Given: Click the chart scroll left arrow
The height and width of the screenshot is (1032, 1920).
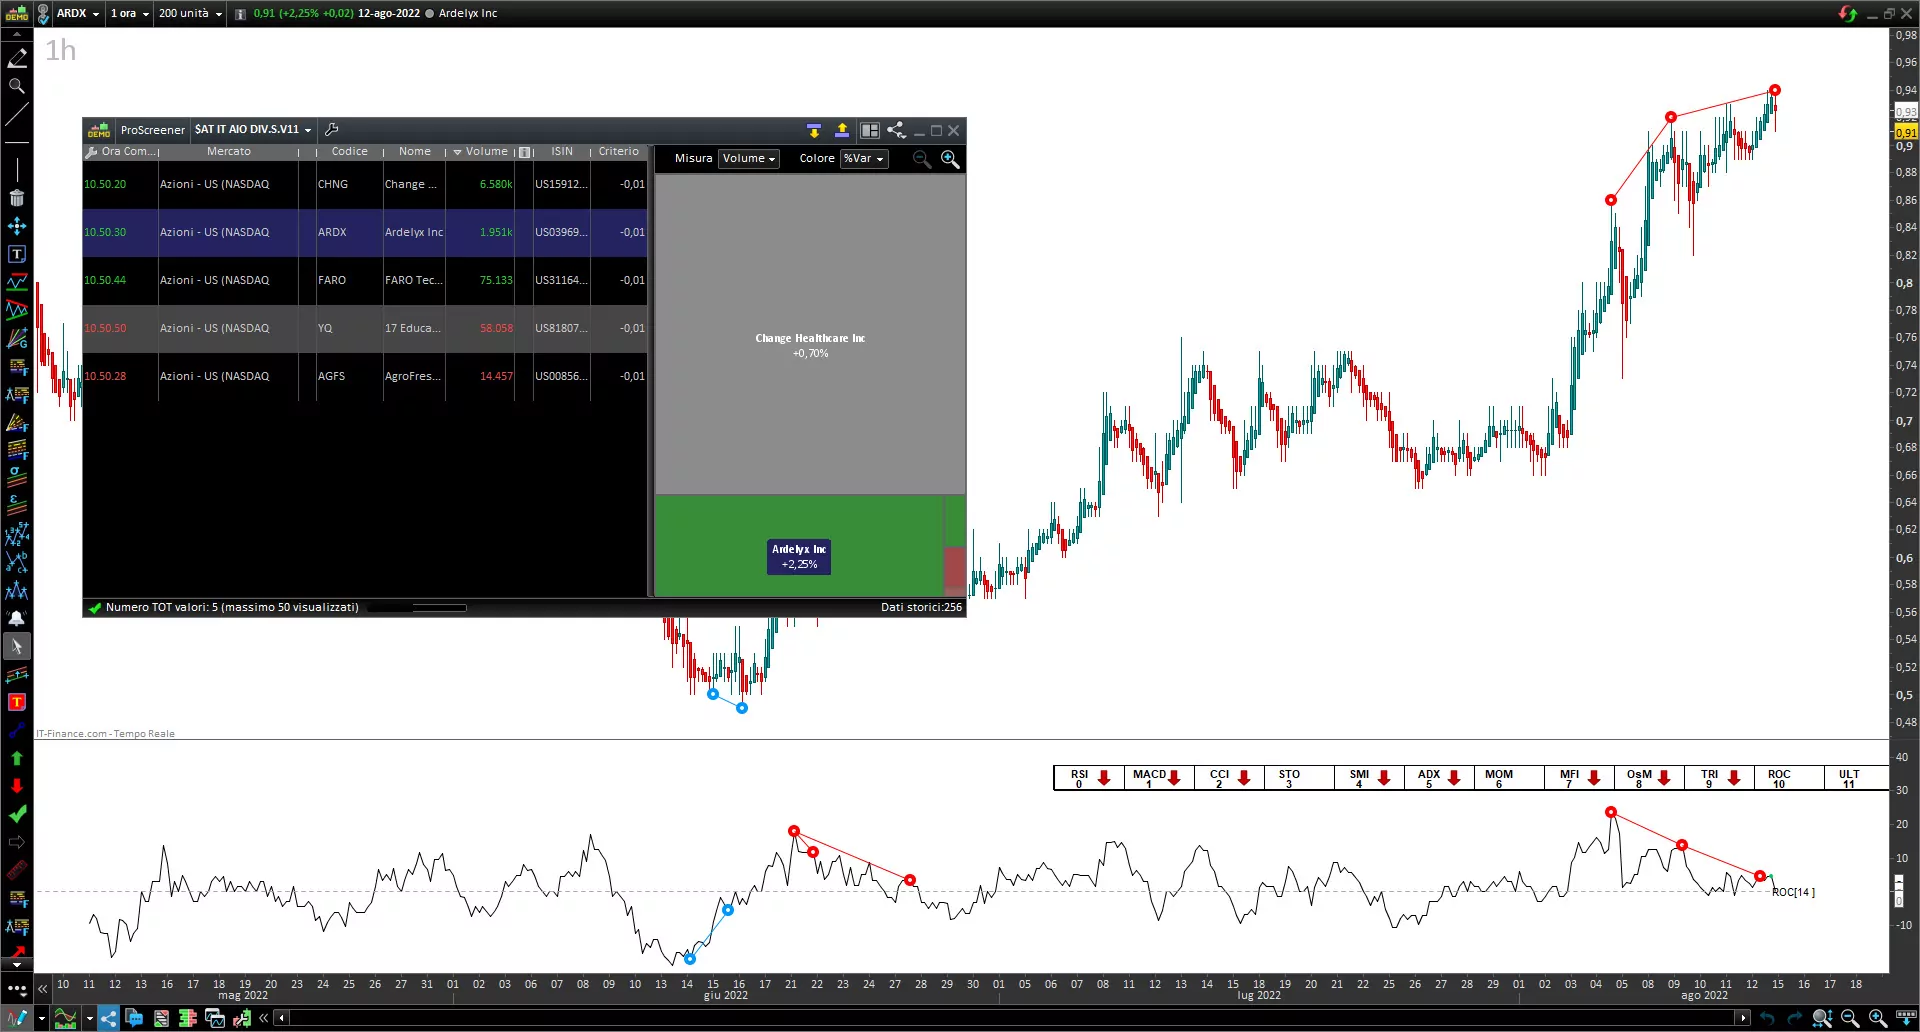Looking at the screenshot, I should point(282,1018).
